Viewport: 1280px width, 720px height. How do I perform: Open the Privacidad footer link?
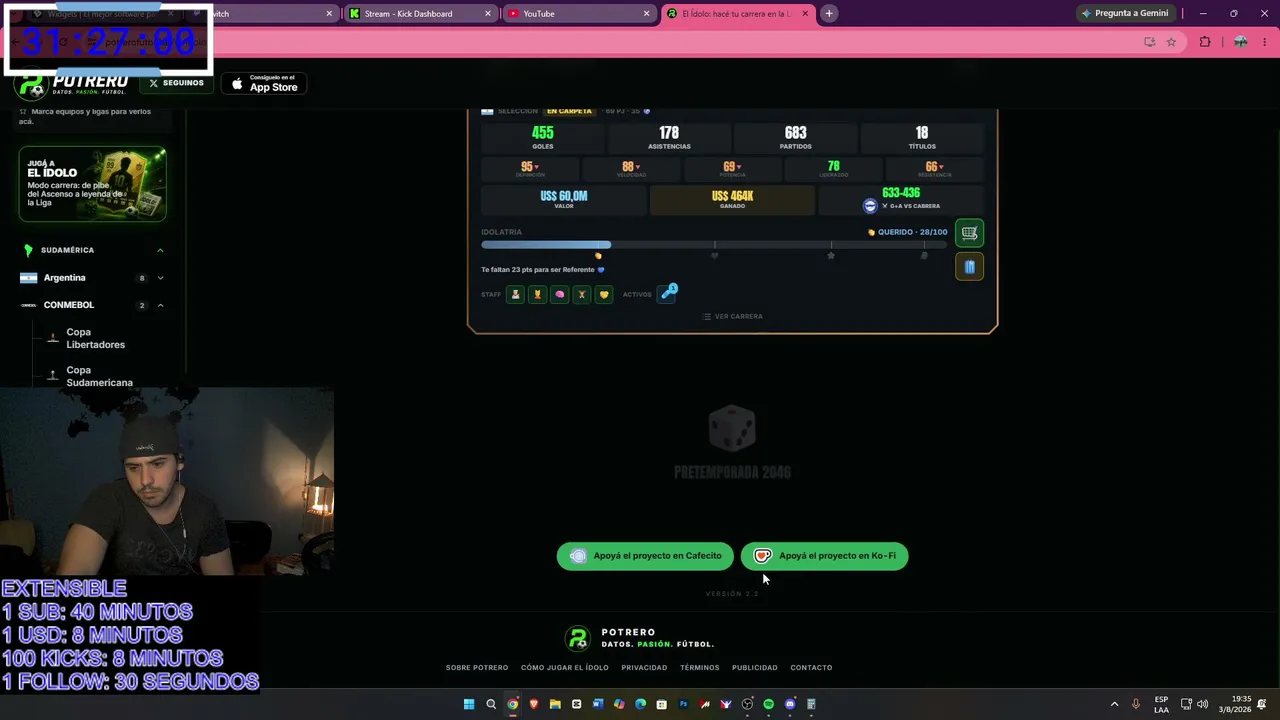coord(644,668)
